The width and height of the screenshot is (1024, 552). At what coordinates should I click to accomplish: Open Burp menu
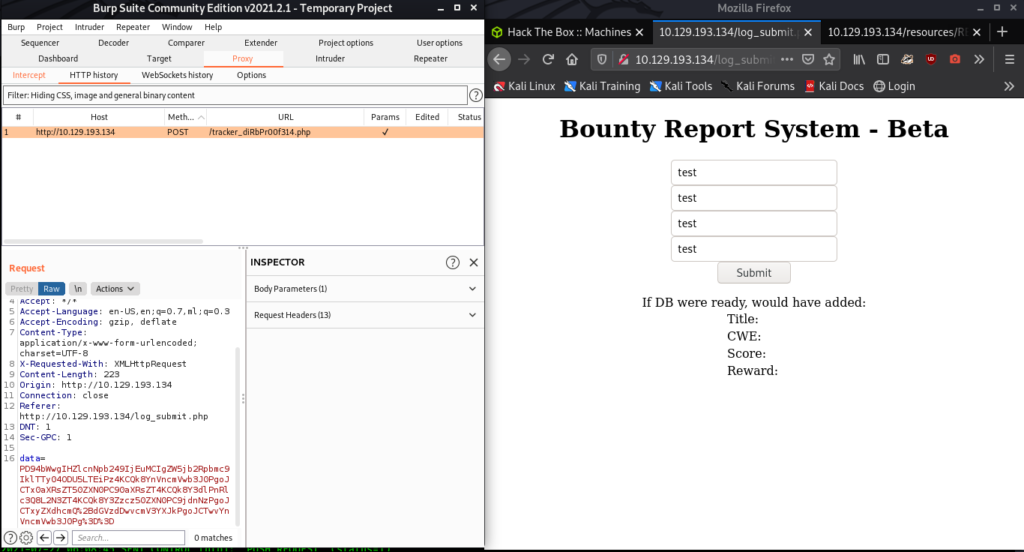tap(16, 27)
